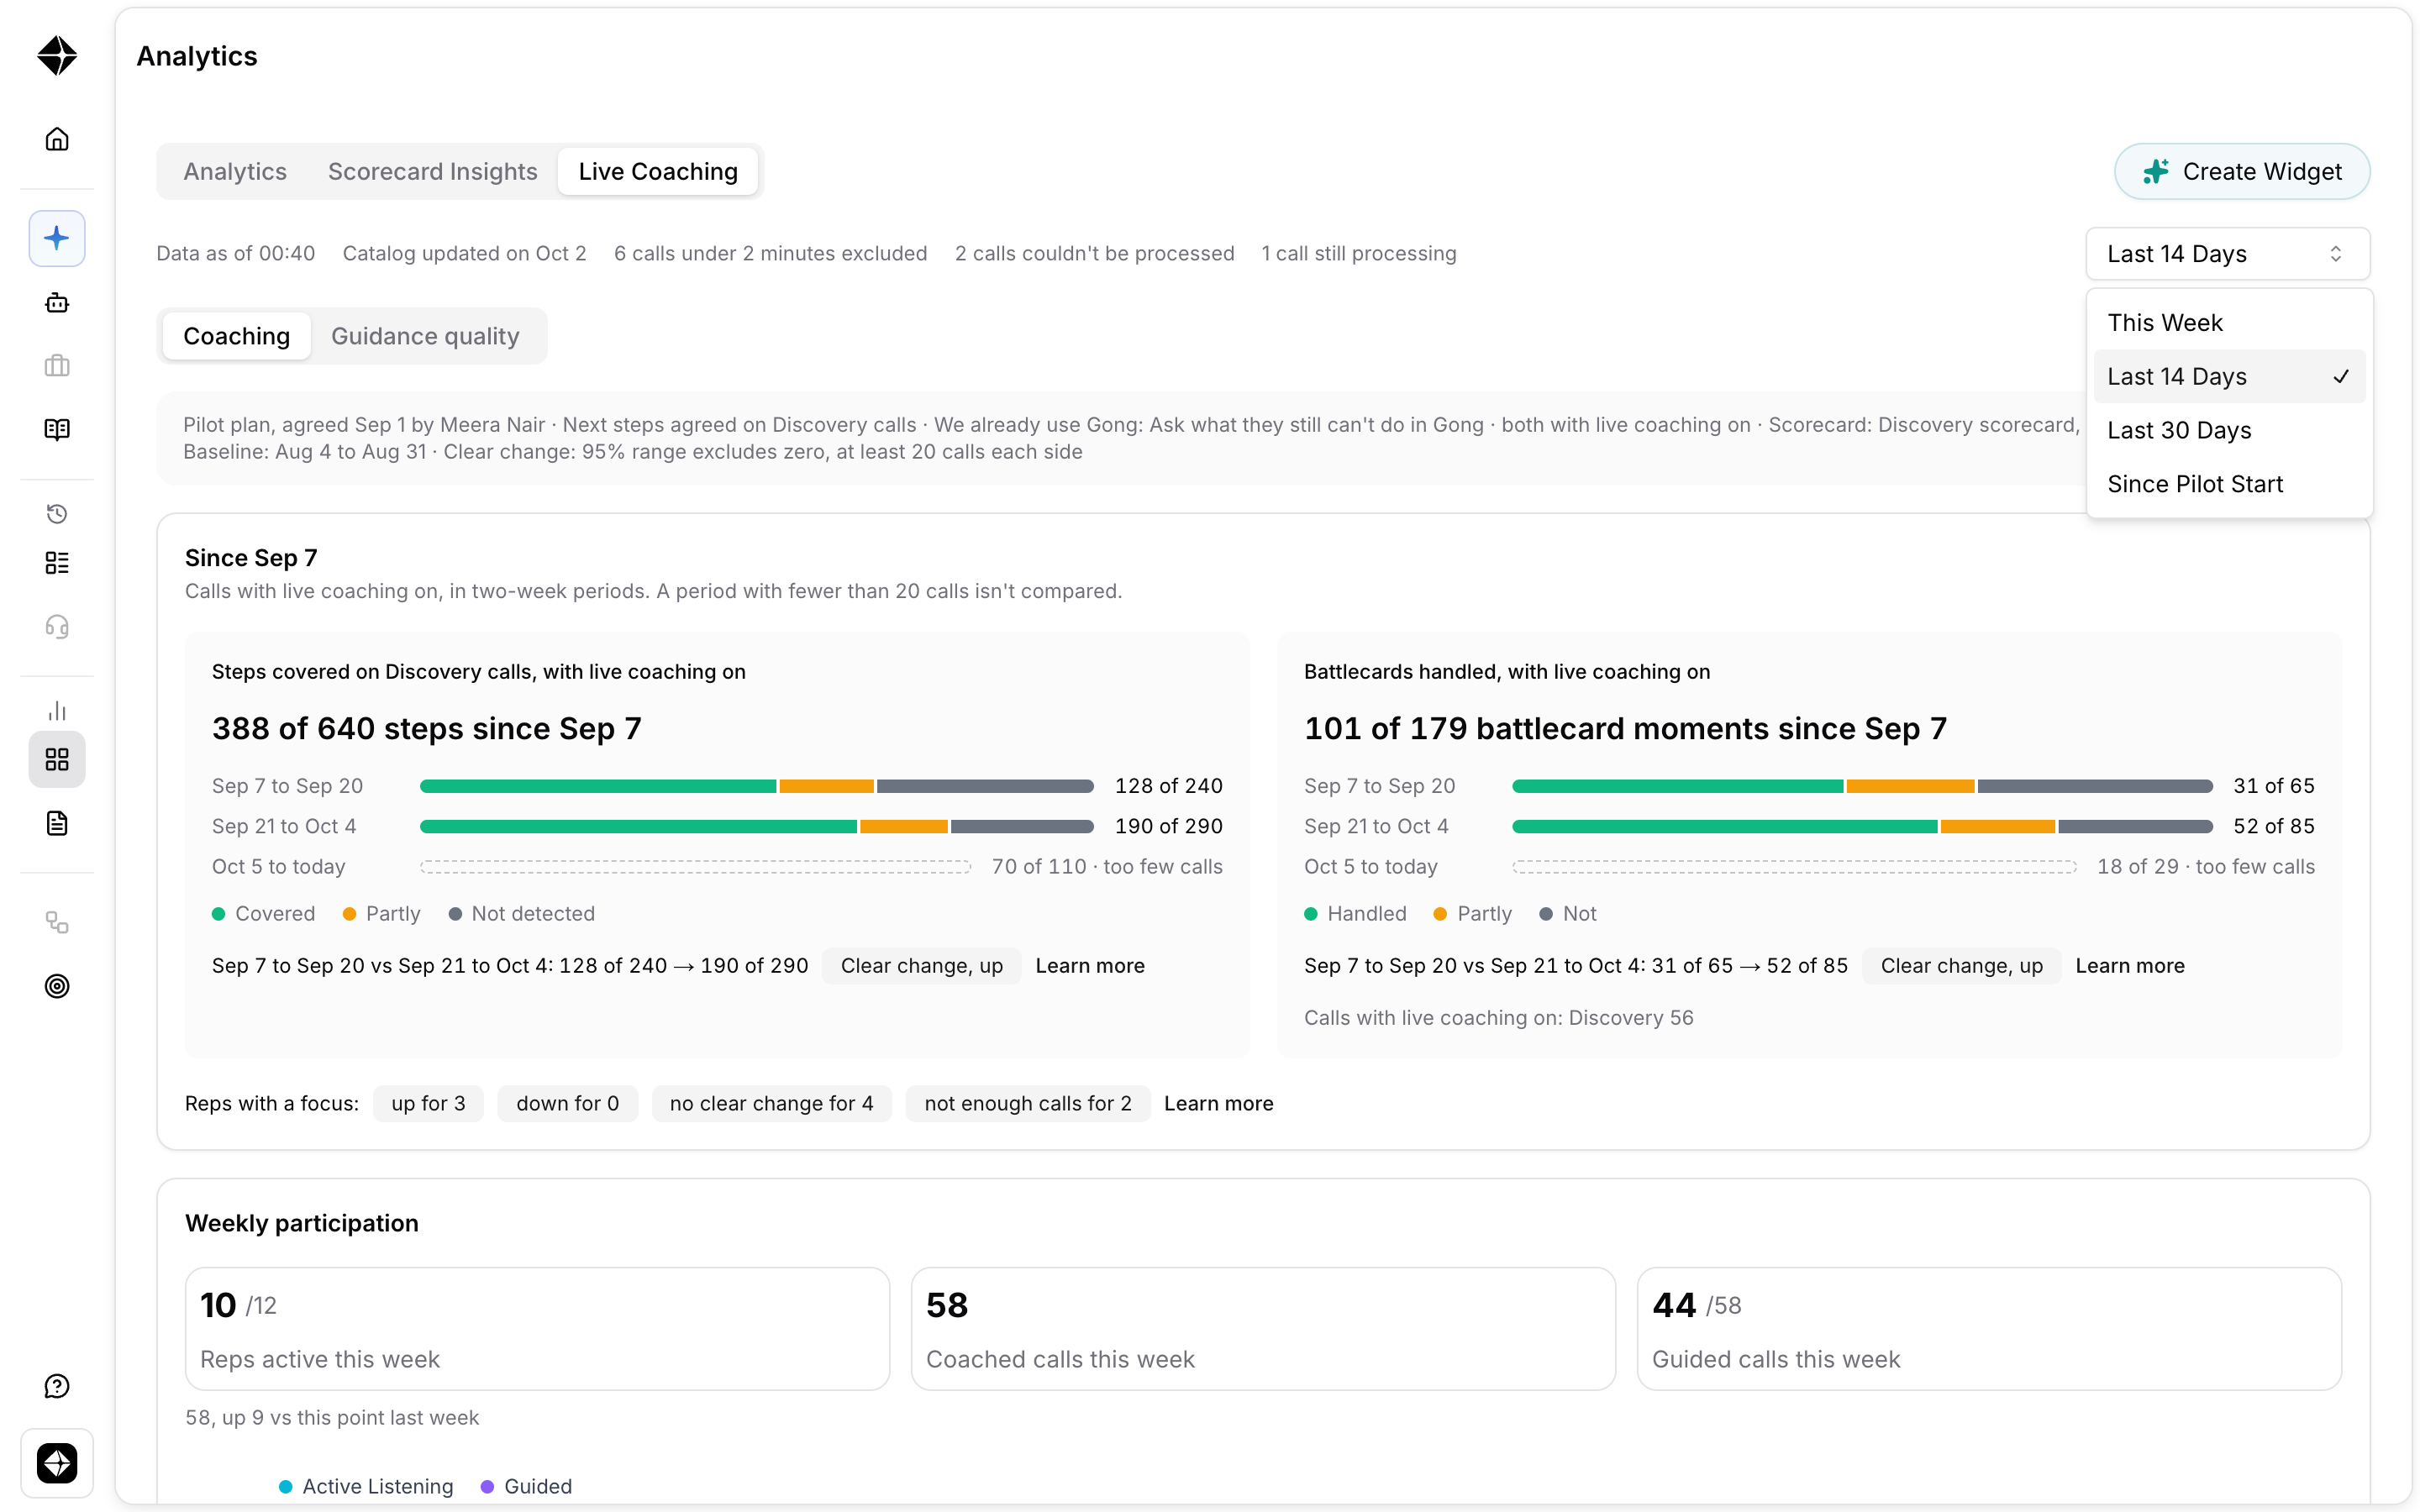This screenshot has width=2420, height=1512.
Task: Open the Last 14 Days range dropdown
Action: 2227,254
